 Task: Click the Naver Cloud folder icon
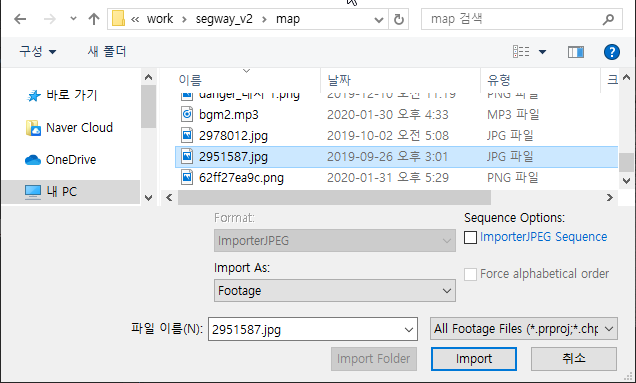pyautogui.click(x=33, y=128)
